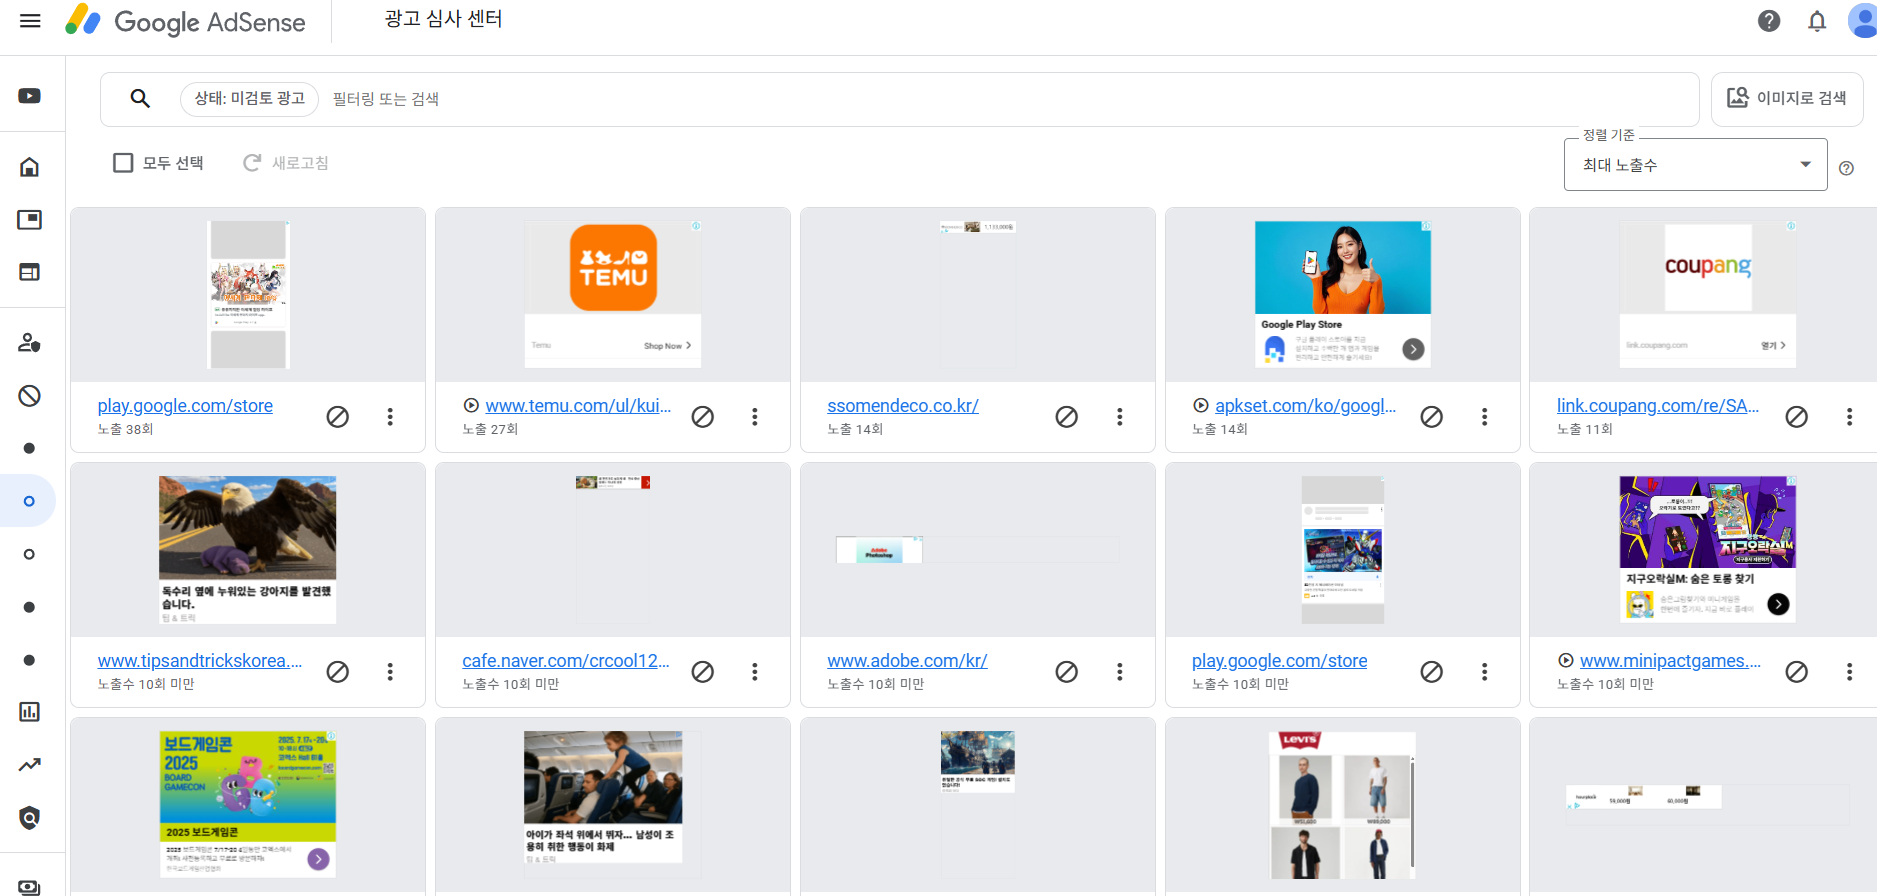Block the www.temu.com ad
This screenshot has width=1877, height=896.
tap(703, 417)
